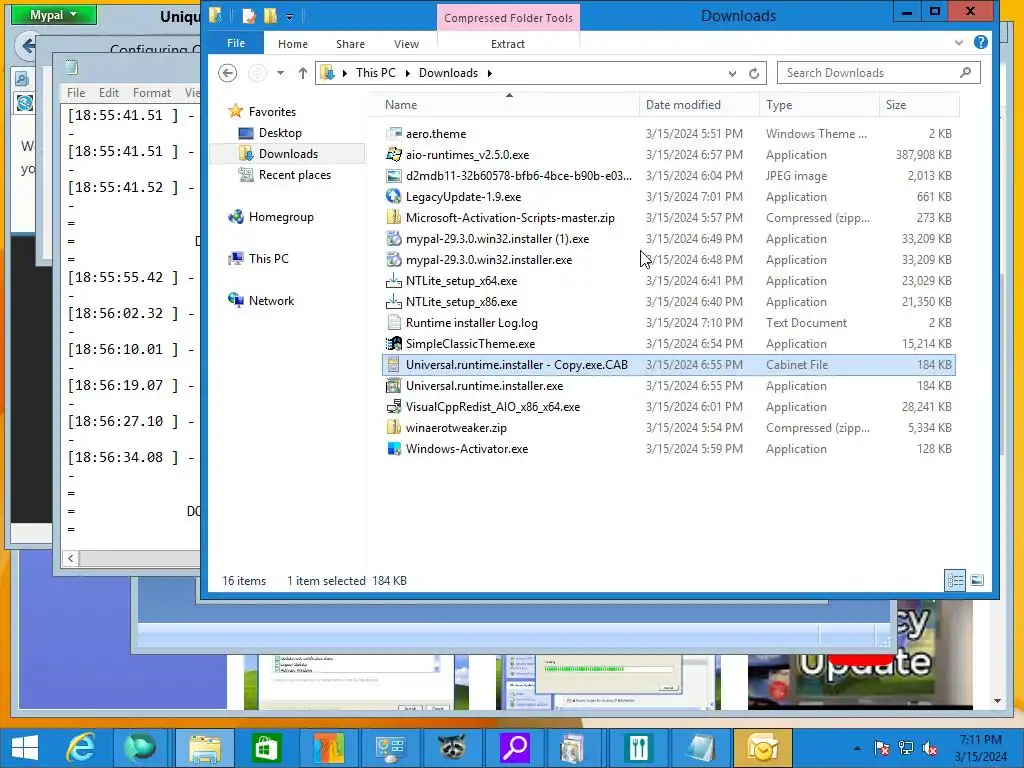Switch to large icons view layout
The image size is (1024, 768).
click(977, 580)
